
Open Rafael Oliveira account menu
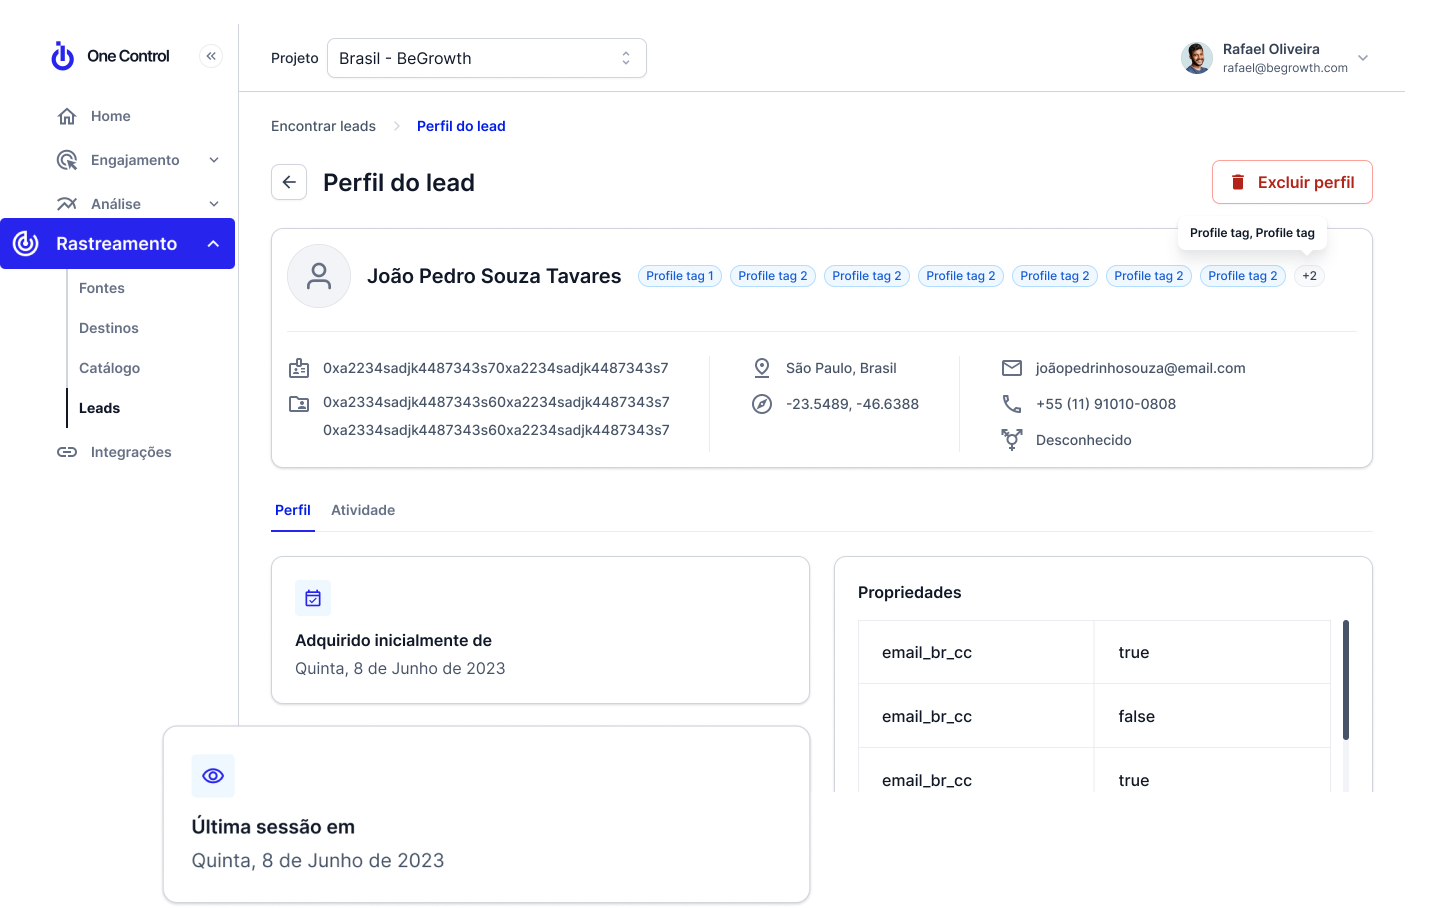[1362, 58]
